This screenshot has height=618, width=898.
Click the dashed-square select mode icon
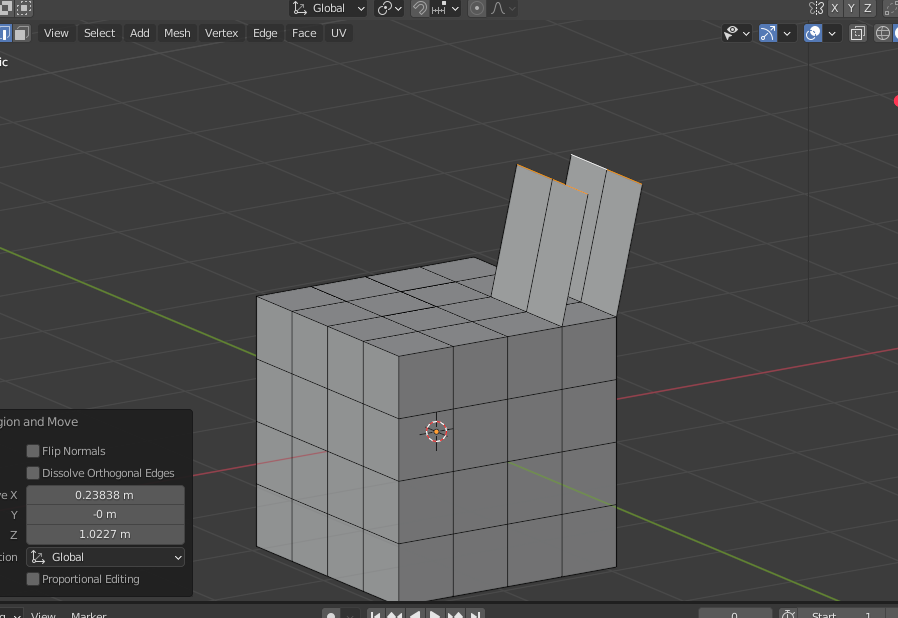tap(24, 7)
